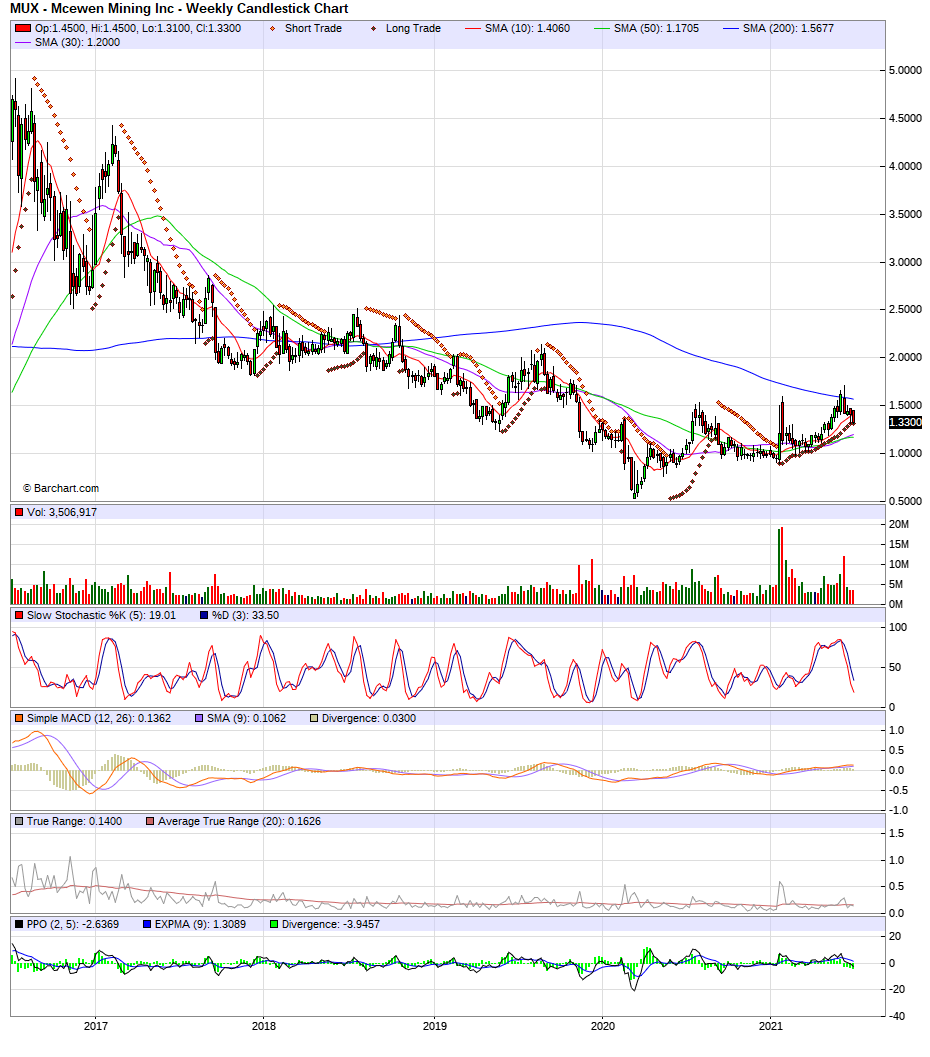Click the 2.5000 price axis label
Screen dimensions: 930x1057
[x=905, y=309]
